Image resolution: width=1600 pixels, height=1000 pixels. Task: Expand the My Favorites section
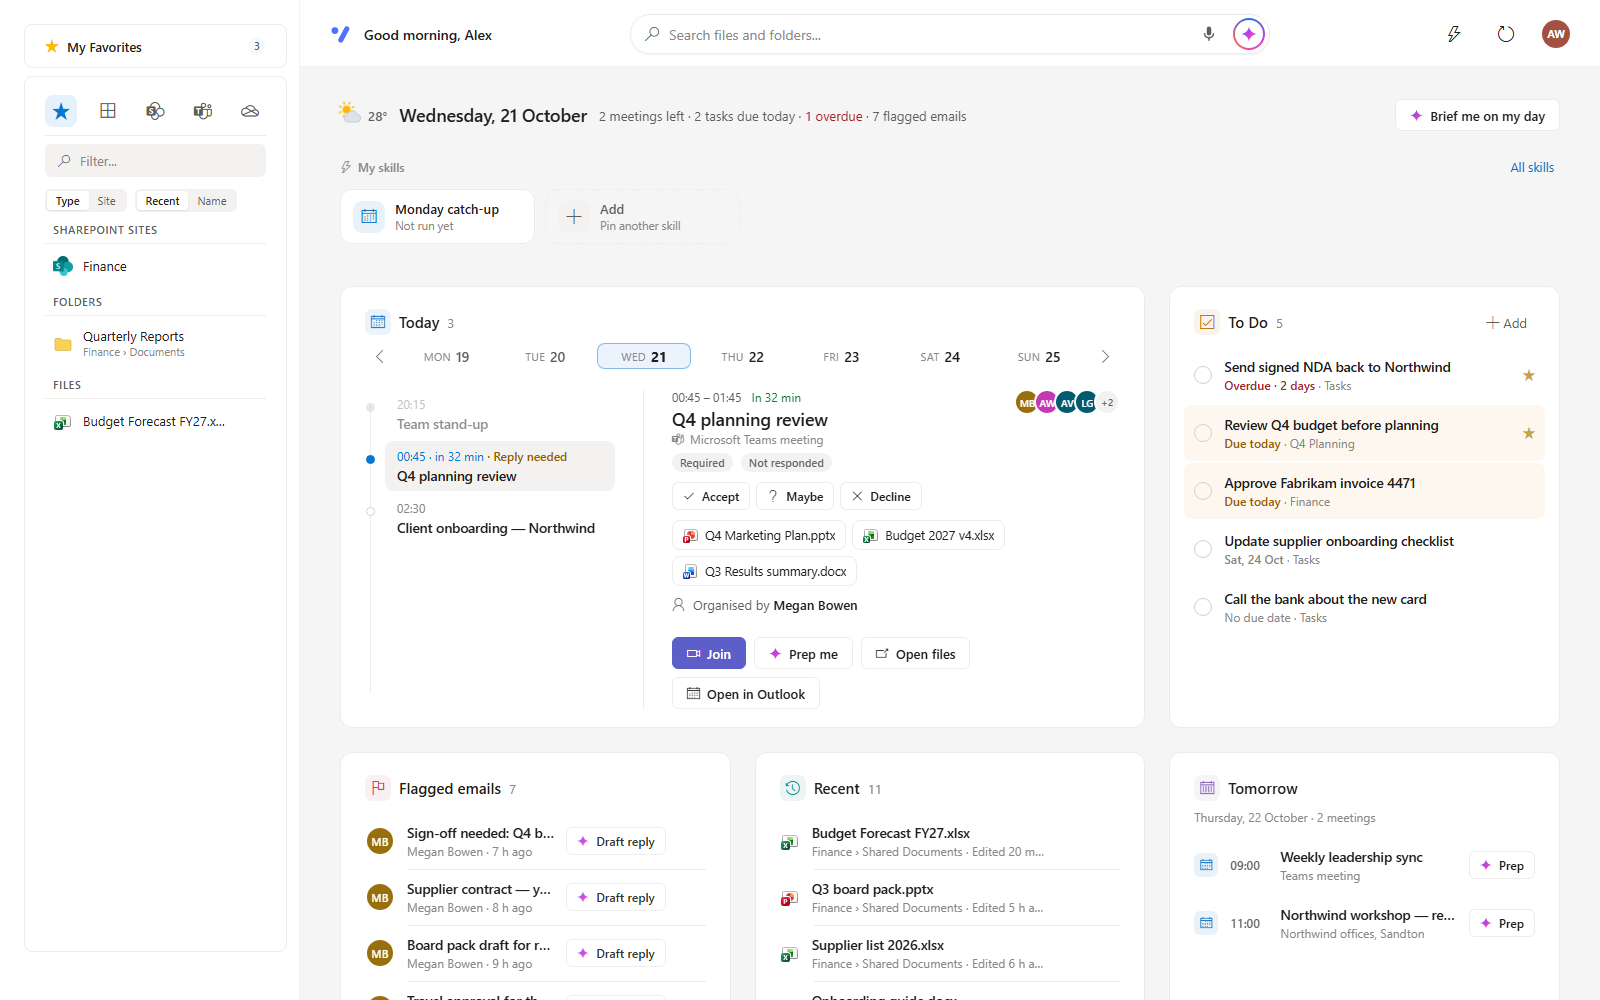pyautogui.click(x=155, y=46)
